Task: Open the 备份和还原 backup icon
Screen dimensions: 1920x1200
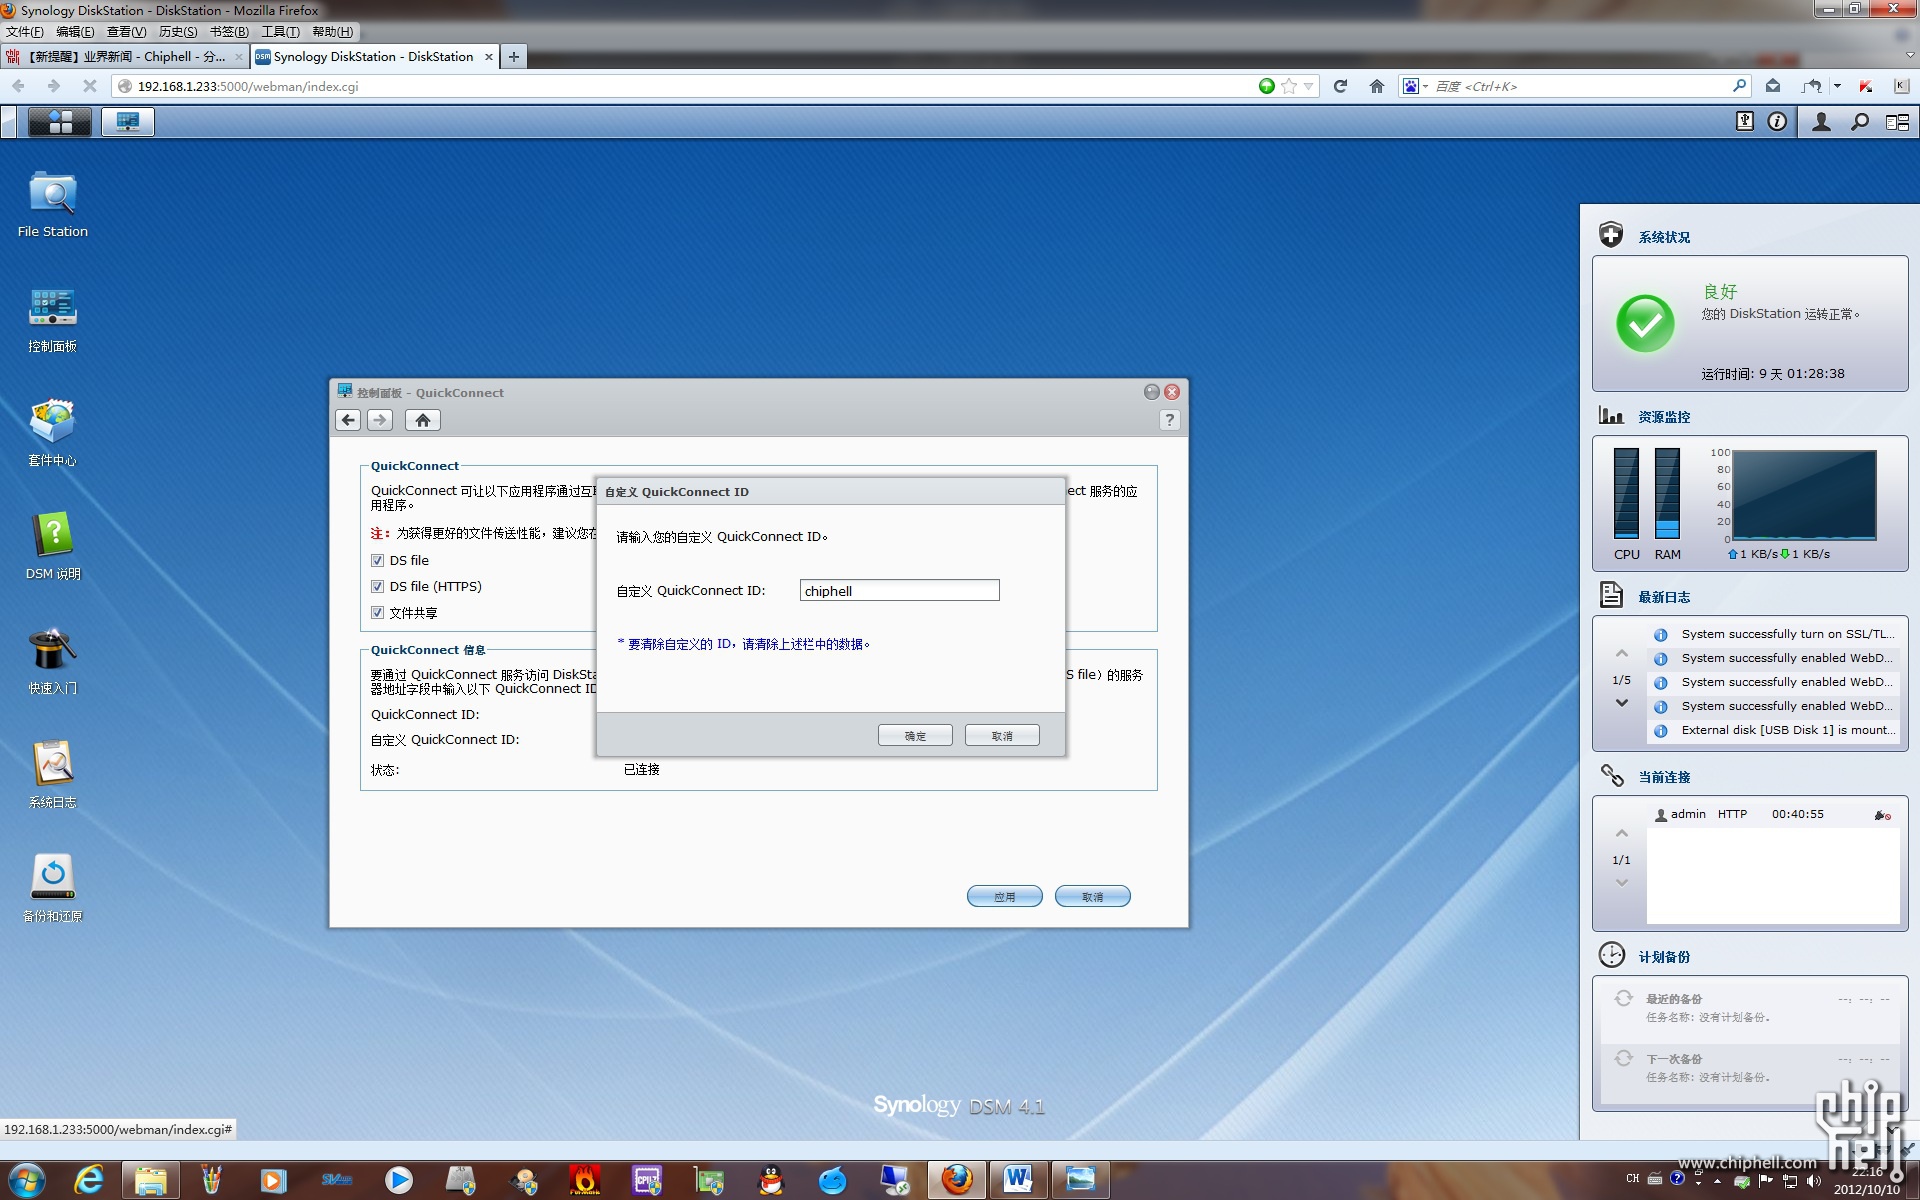Action: click(x=53, y=889)
